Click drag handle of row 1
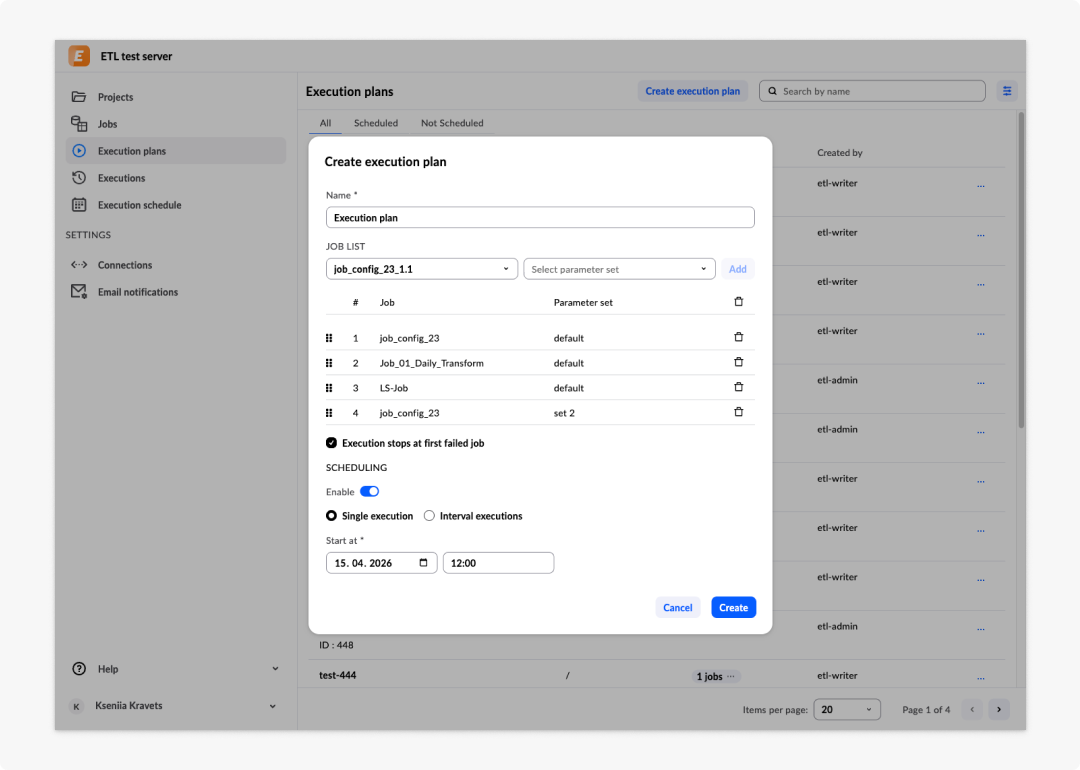The width and height of the screenshot is (1080, 770). (x=329, y=338)
